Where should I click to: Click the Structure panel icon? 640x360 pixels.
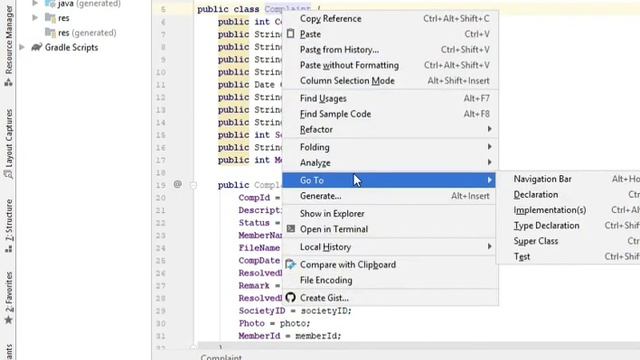8,249
